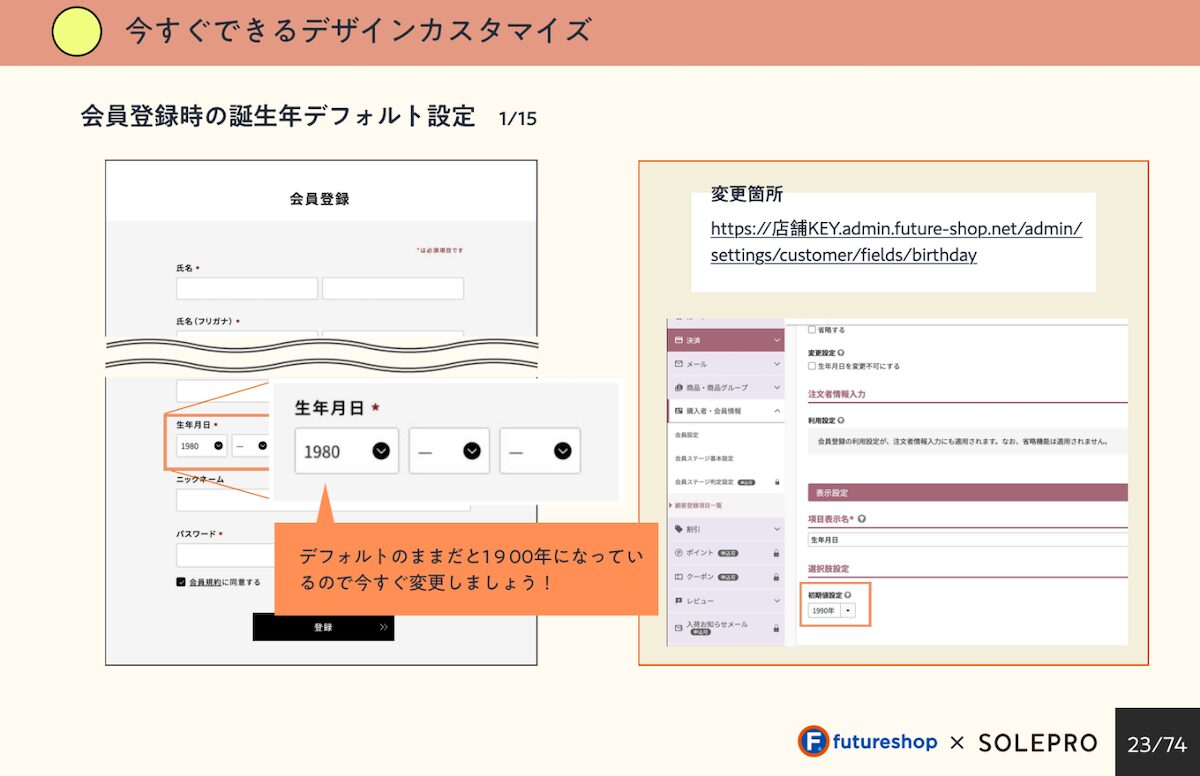
Task: Click the 決済 card icon in sidebar
Action: [679, 341]
